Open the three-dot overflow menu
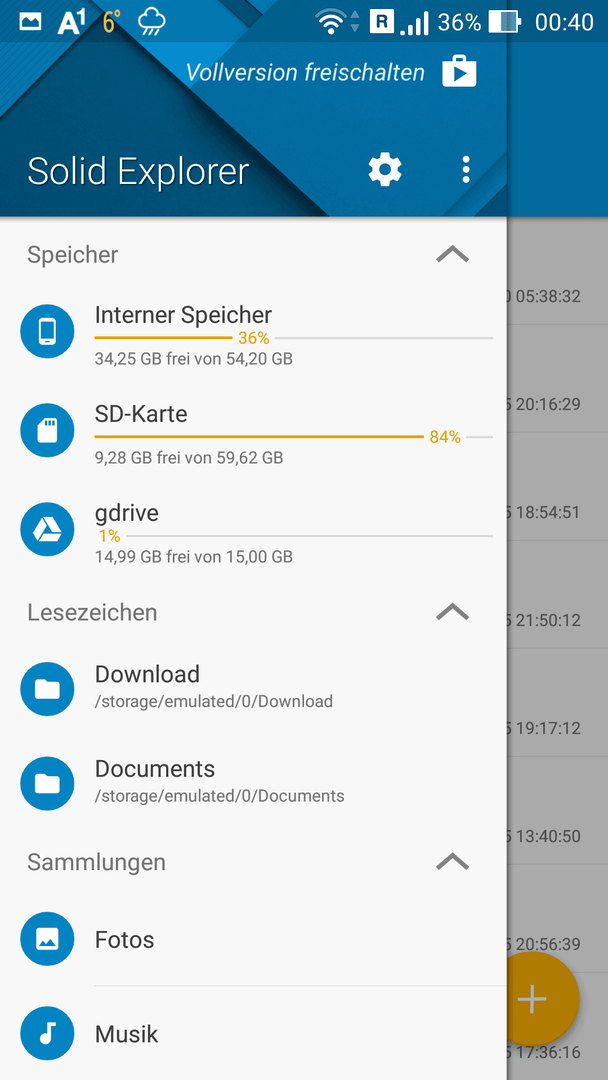 [x=466, y=169]
